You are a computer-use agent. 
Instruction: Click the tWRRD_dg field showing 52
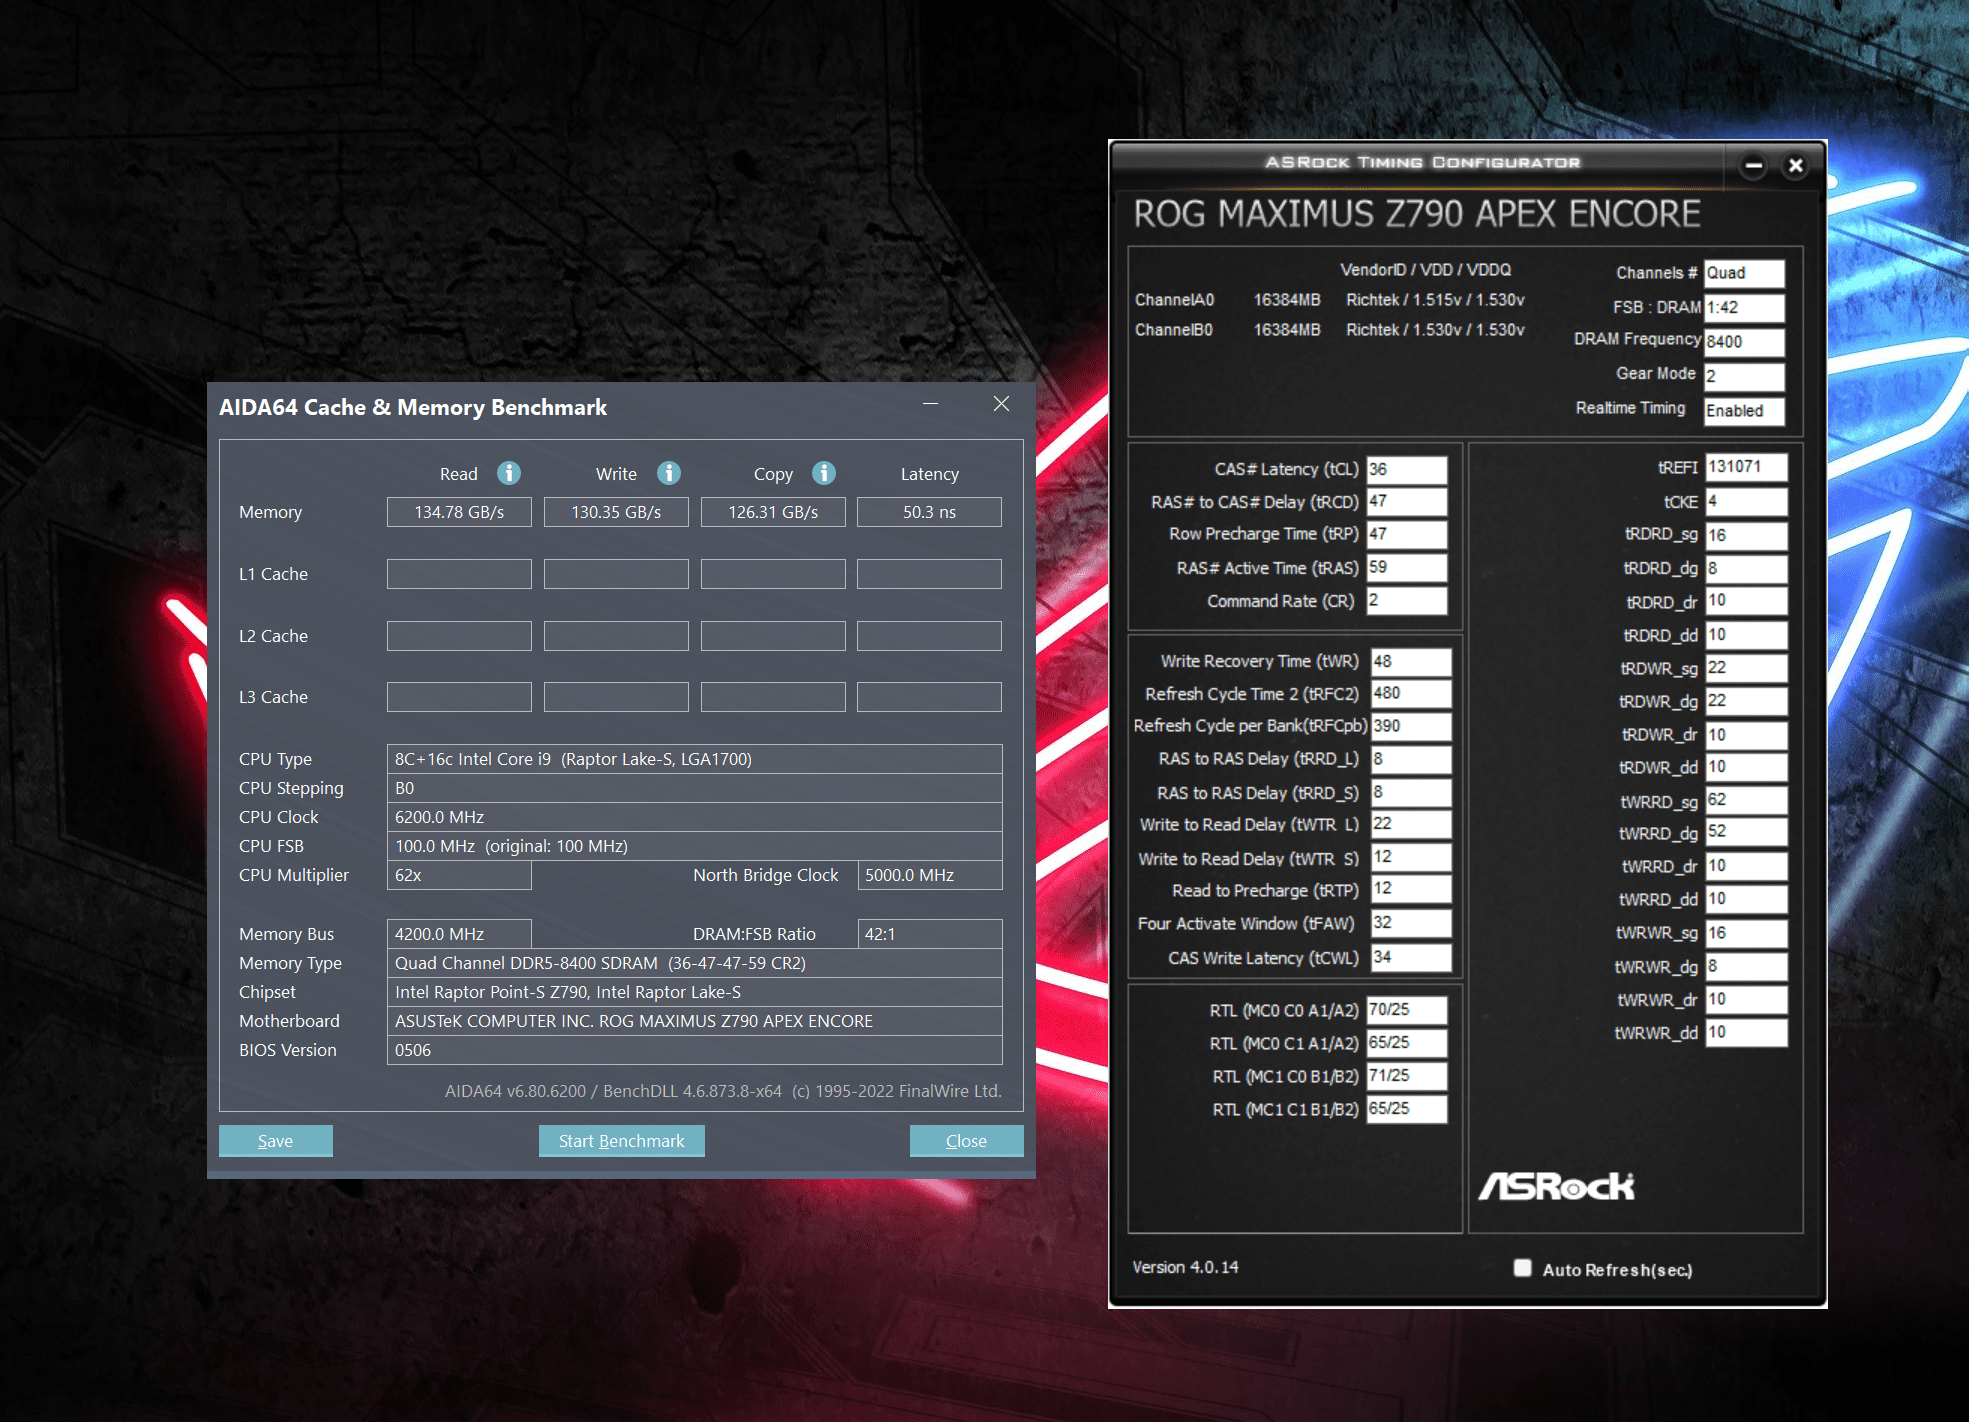pyautogui.click(x=1746, y=832)
